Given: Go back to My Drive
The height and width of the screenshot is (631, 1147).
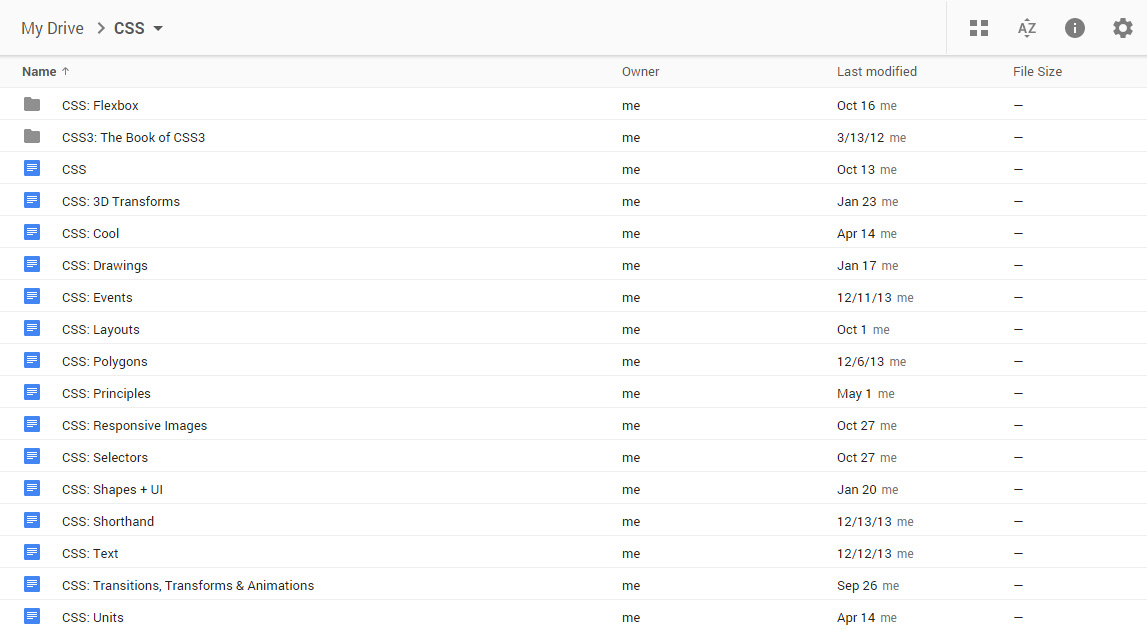Looking at the screenshot, I should pos(52,29).
